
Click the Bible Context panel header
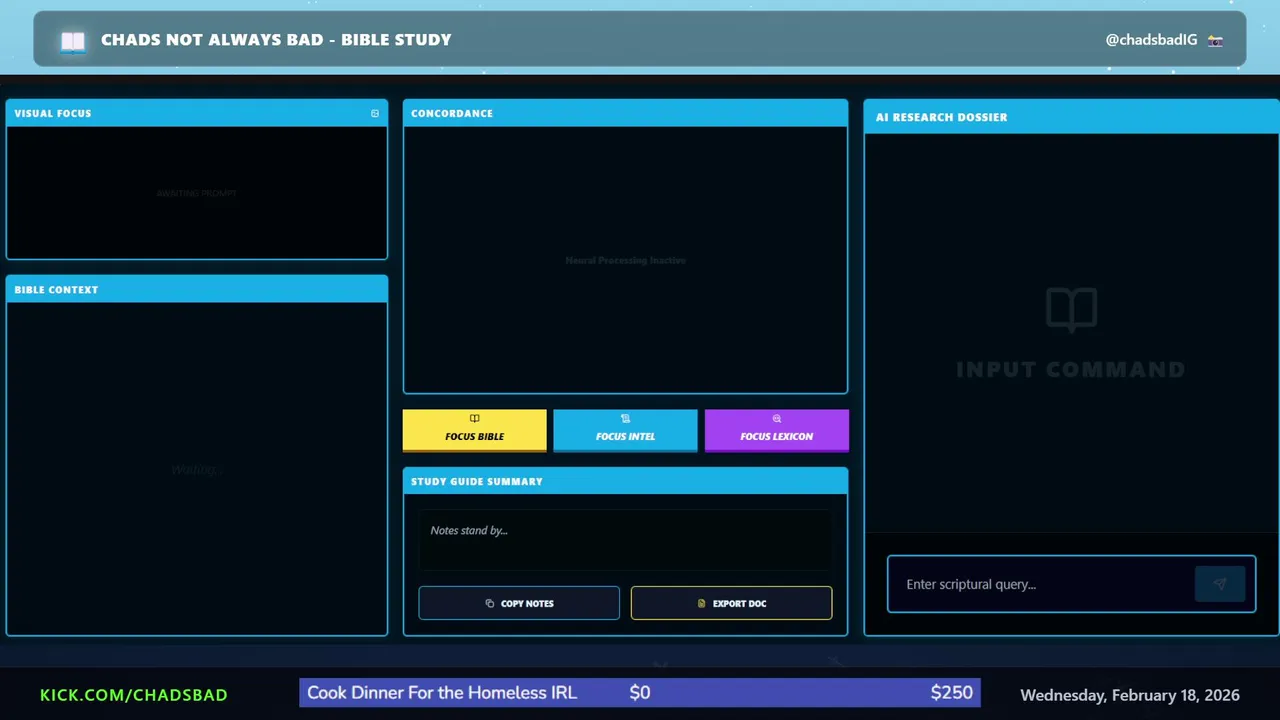tap(197, 289)
